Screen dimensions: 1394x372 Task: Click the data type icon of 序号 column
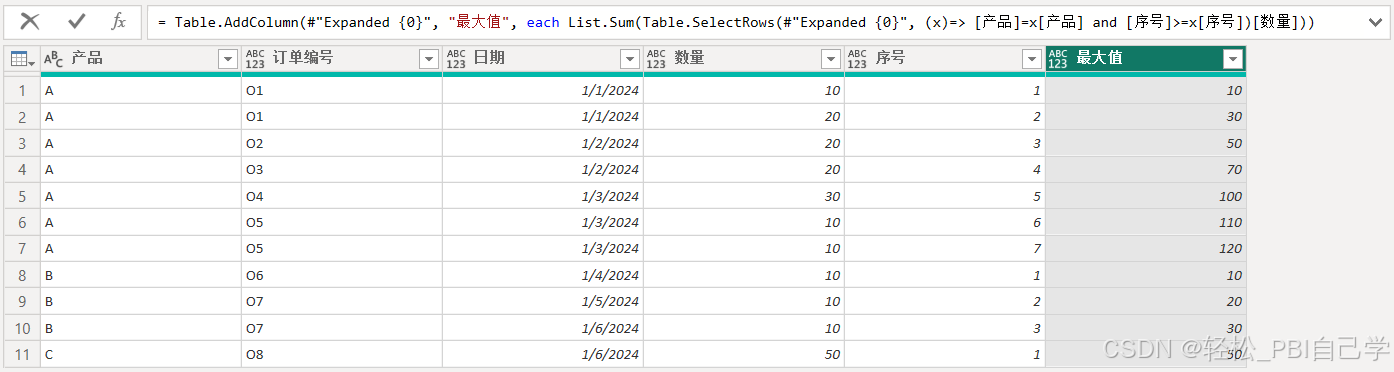click(858, 60)
